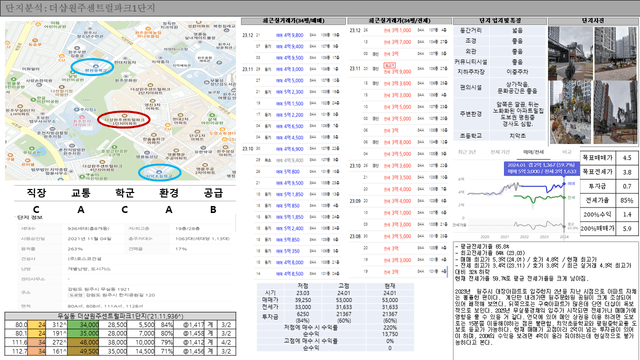Screen dimensions: 640x360
Task: Click the 이중주차 value for 지하주차장
Action: coord(517,72)
